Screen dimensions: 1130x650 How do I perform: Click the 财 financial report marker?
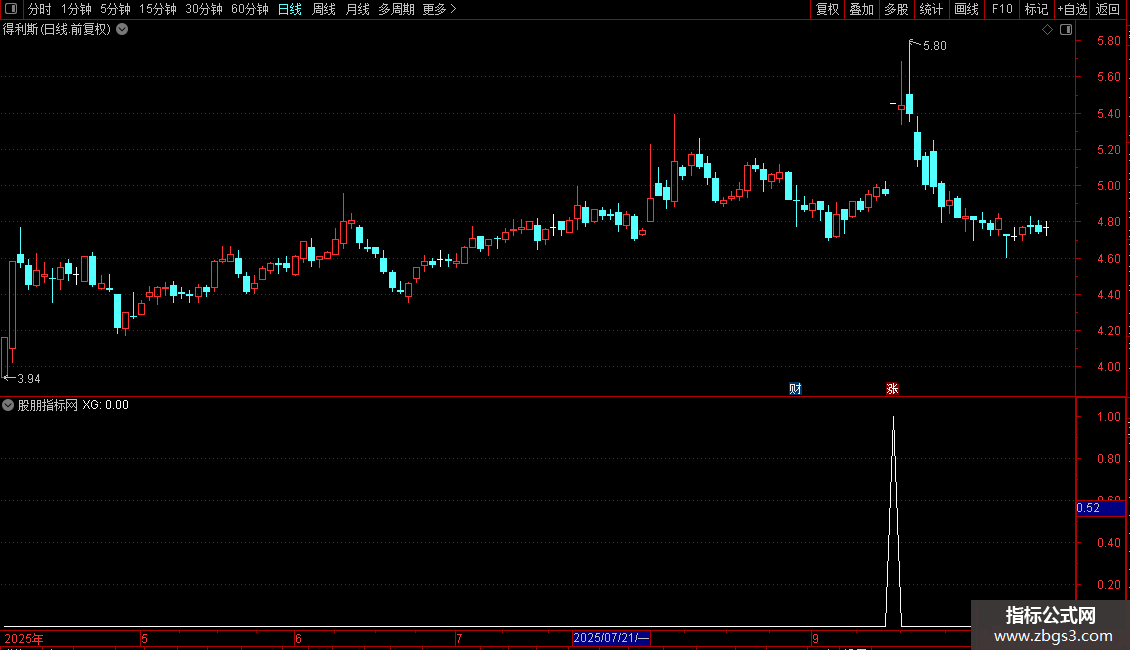click(795, 388)
